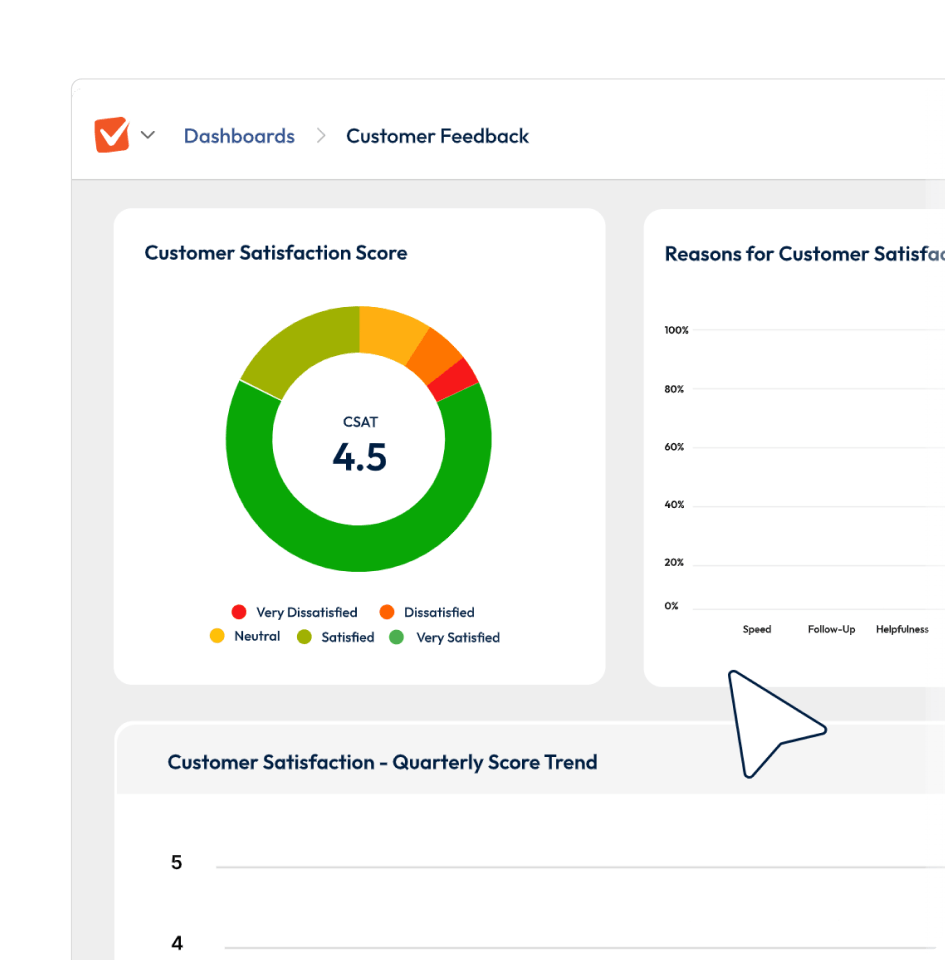
Task: Click the Quarterly Score Trend chart title
Action: coord(383,762)
